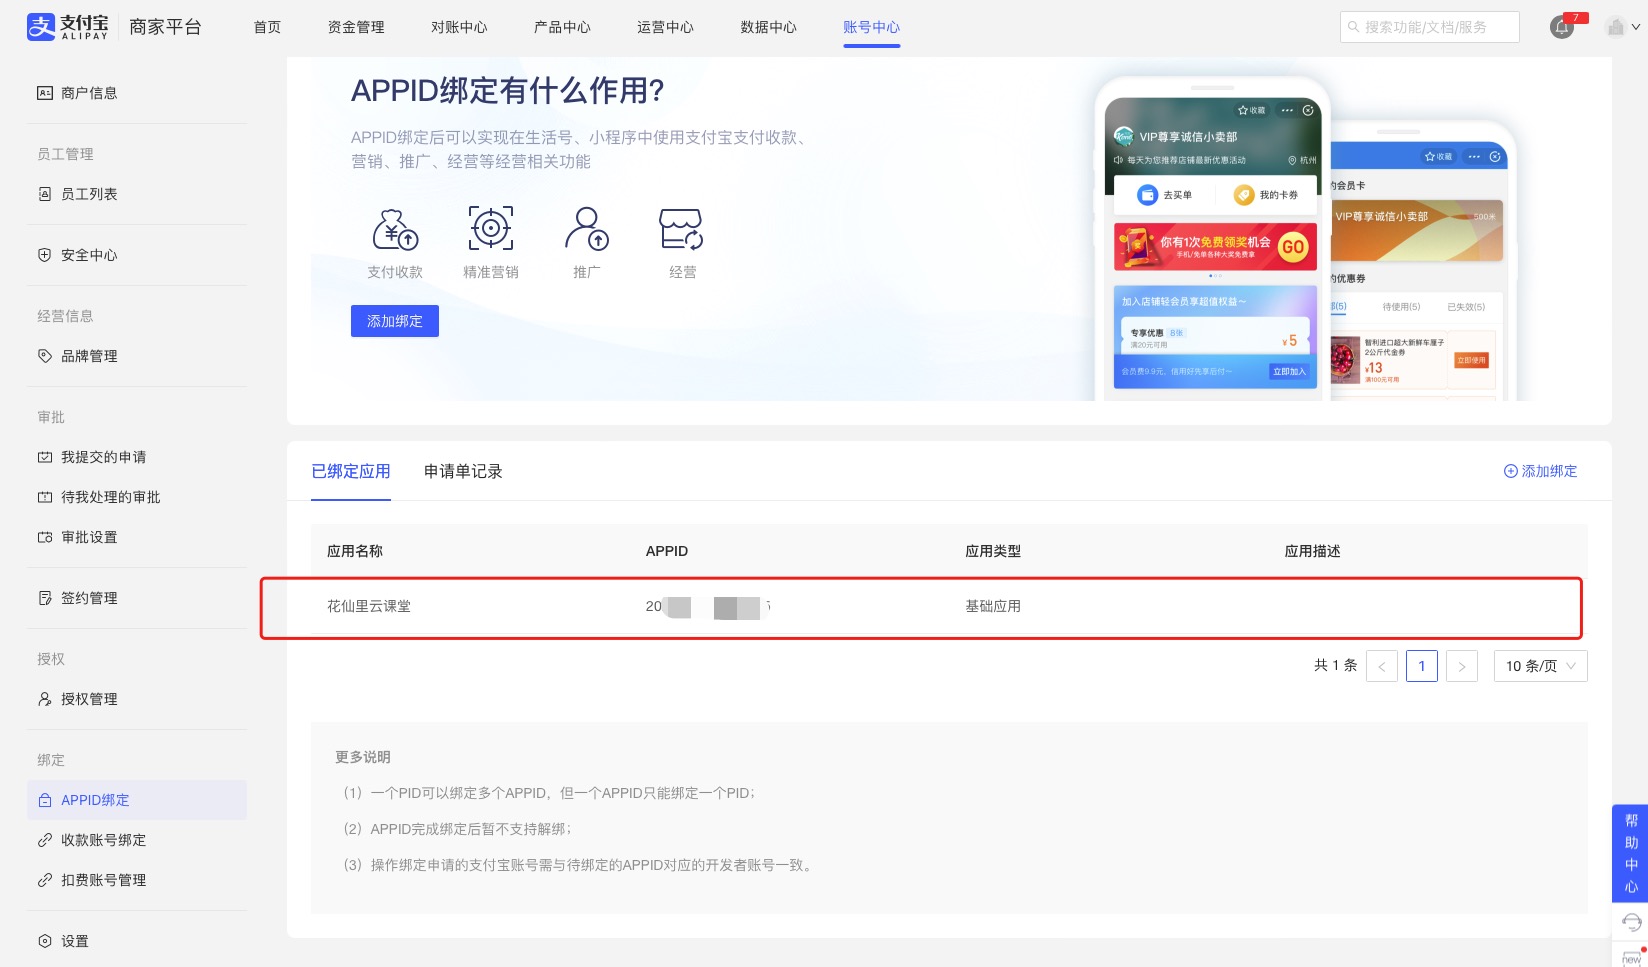Click the Alipay logo
The height and width of the screenshot is (967, 1648).
(x=67, y=27)
